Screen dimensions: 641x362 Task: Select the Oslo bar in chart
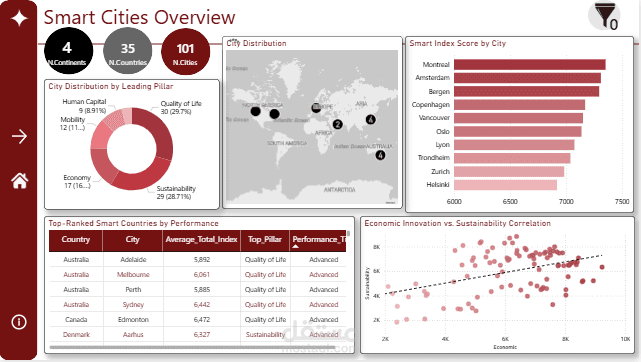point(518,132)
